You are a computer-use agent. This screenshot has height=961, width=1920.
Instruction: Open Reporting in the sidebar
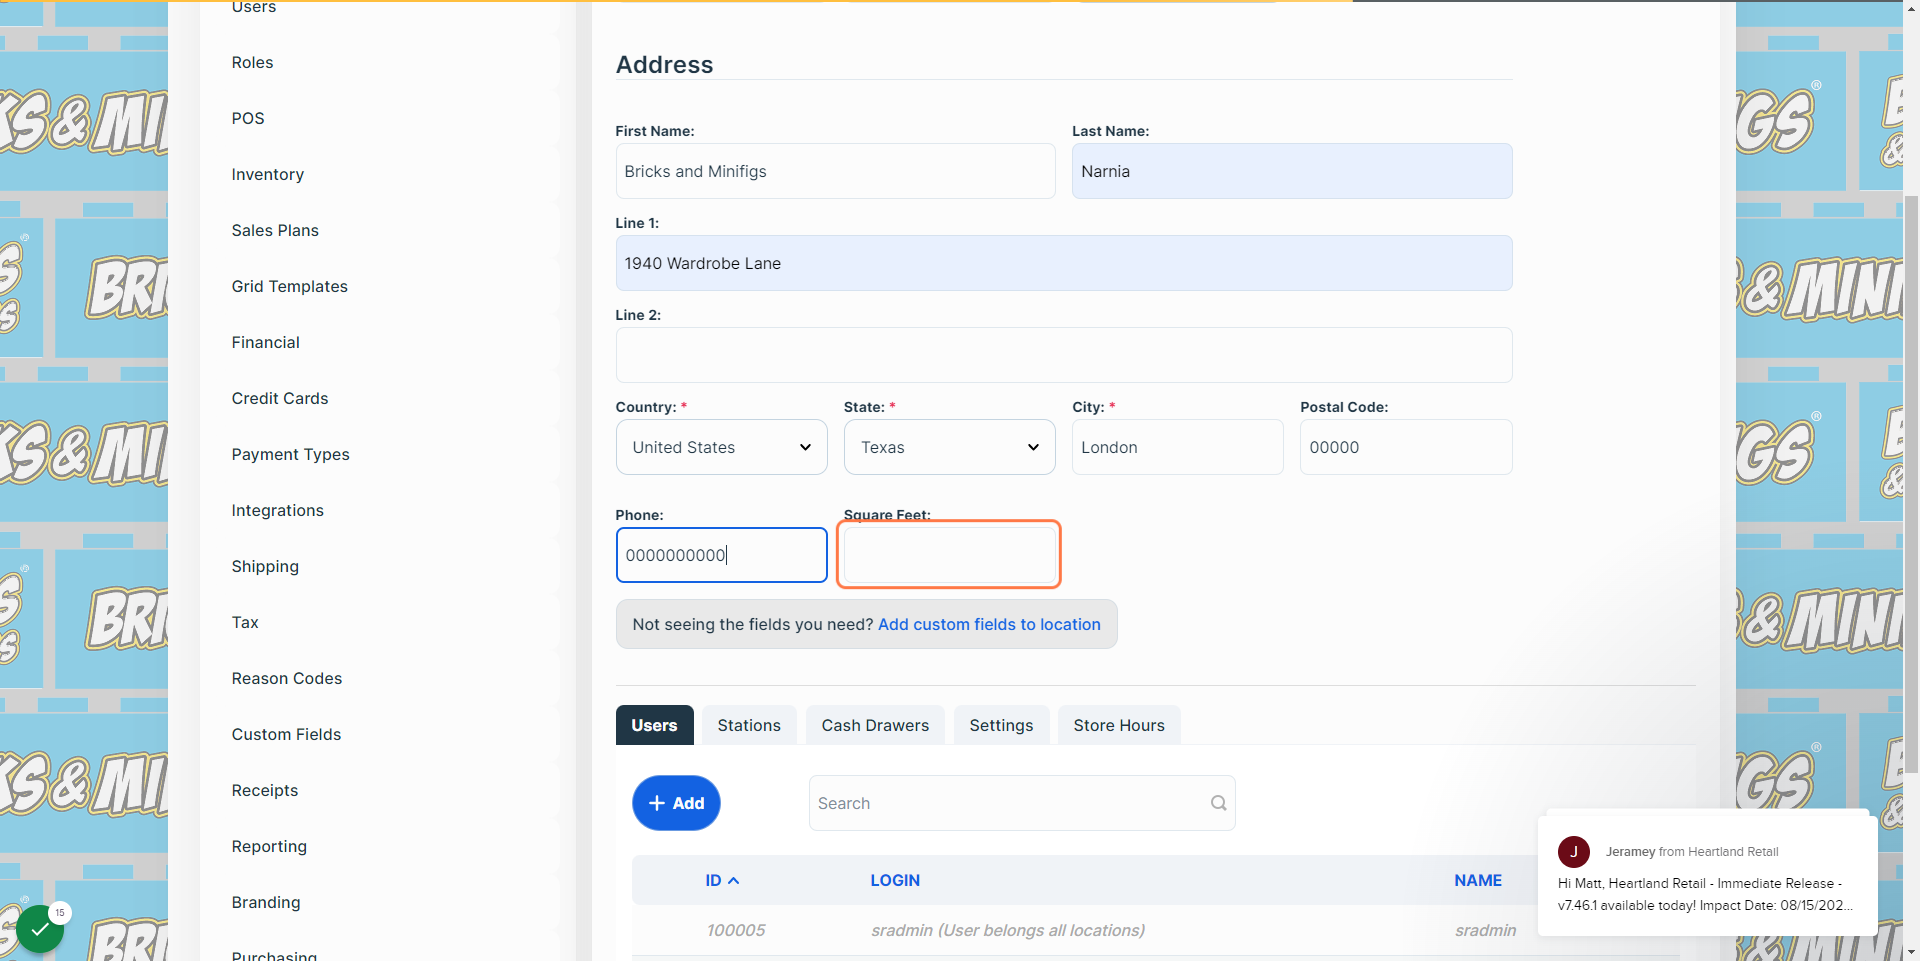point(269,846)
